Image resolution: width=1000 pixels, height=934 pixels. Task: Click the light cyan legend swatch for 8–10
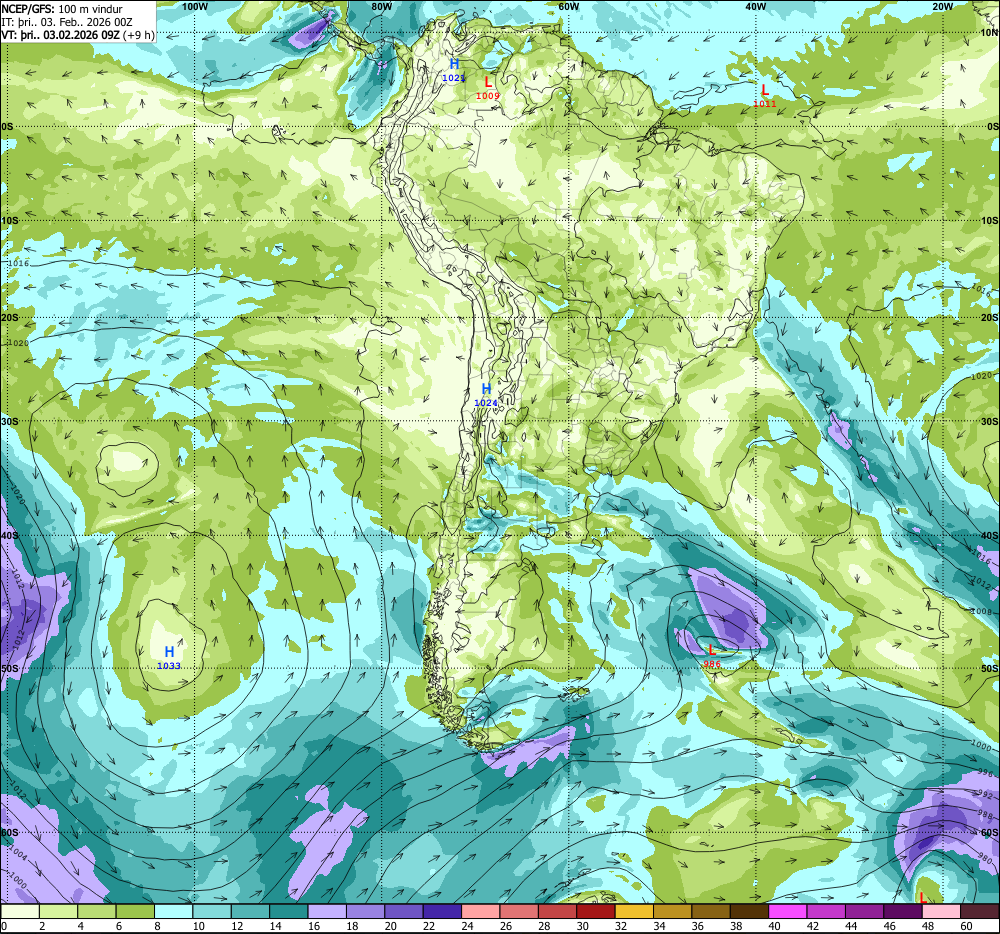click(x=173, y=911)
